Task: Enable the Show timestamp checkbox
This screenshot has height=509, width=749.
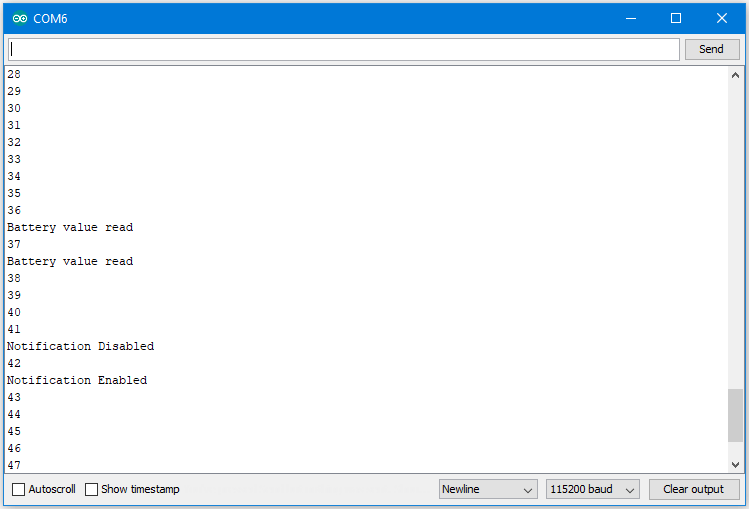Action: coord(91,489)
